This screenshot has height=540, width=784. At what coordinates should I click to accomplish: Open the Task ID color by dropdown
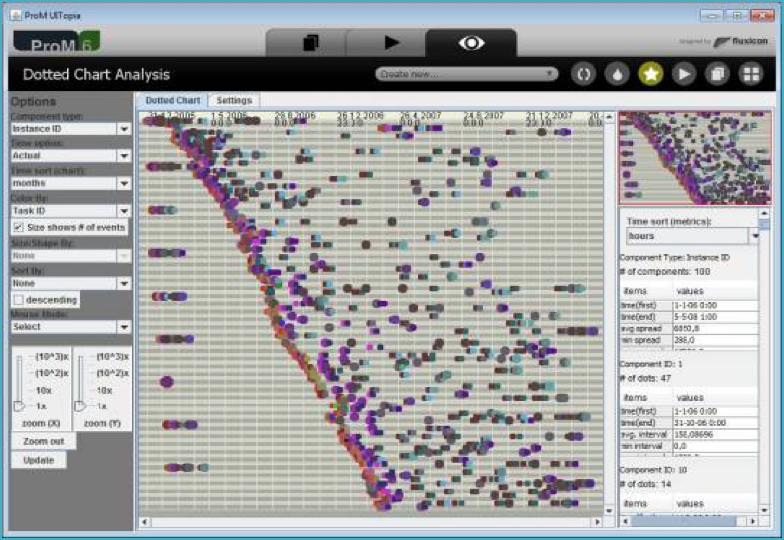[x=71, y=211]
